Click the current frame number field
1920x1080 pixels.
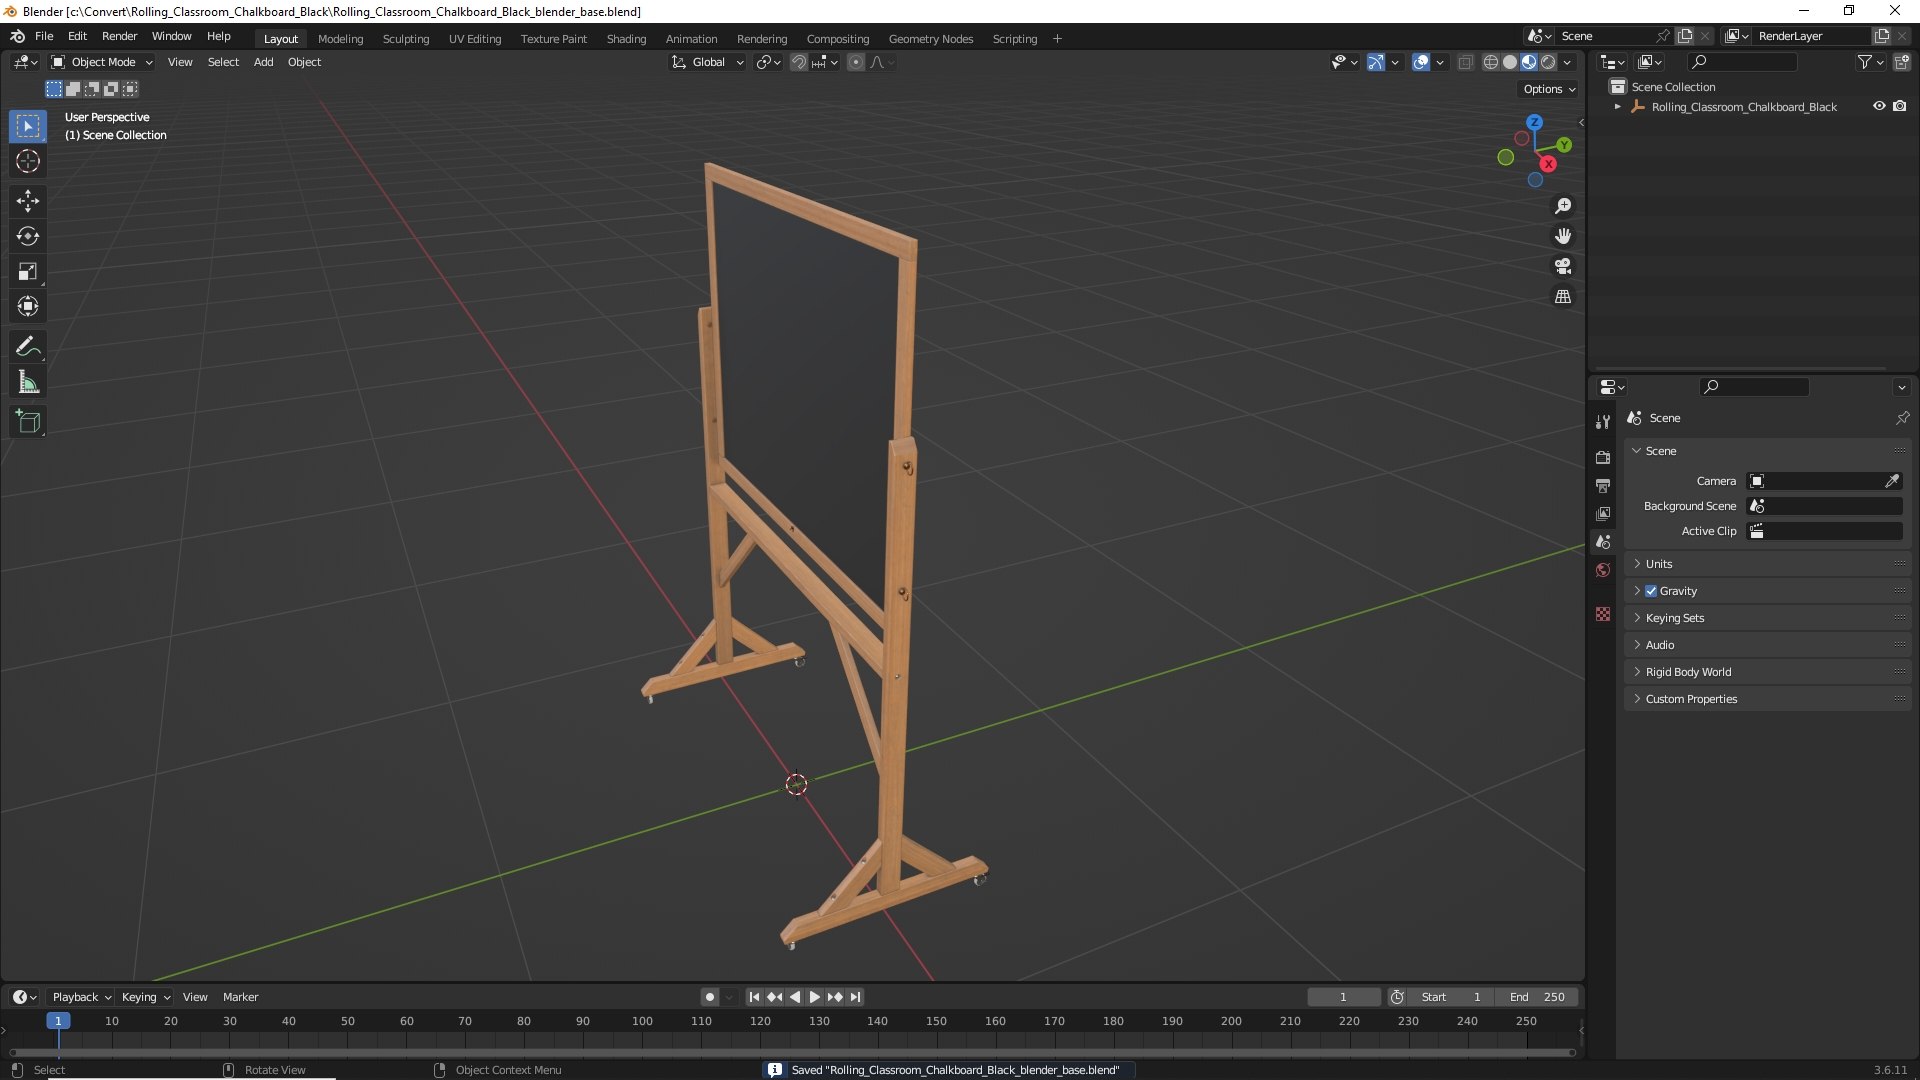tap(1343, 997)
